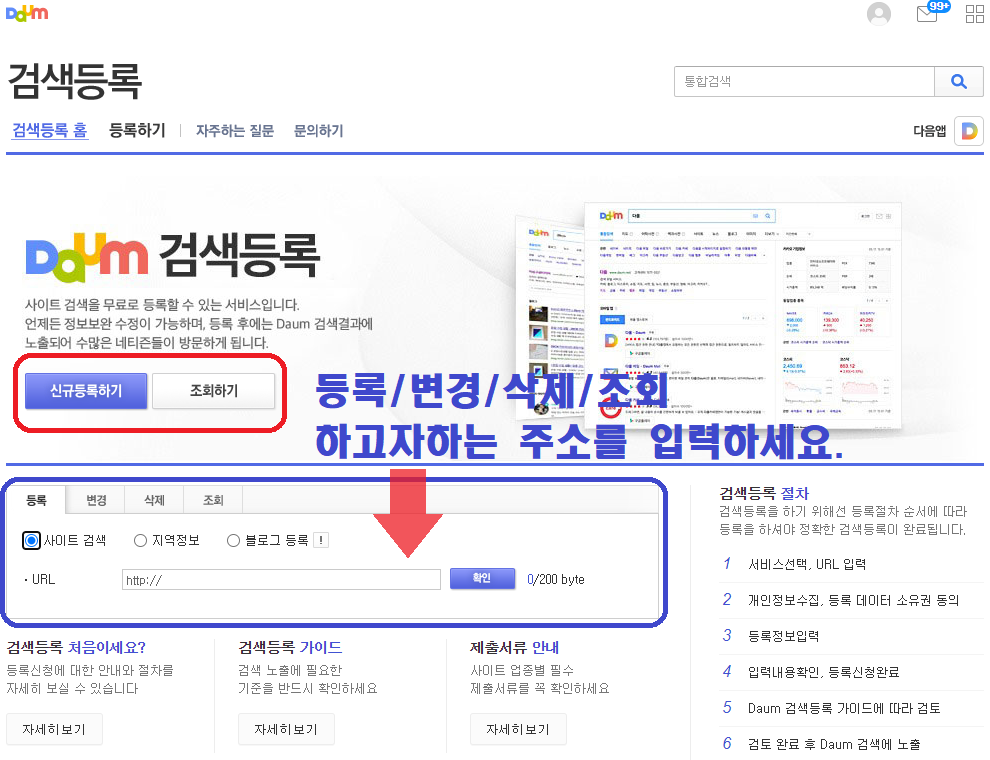This screenshot has width=990, height=760.
Task: Switch to the 조회 tab
Action: [x=213, y=500]
